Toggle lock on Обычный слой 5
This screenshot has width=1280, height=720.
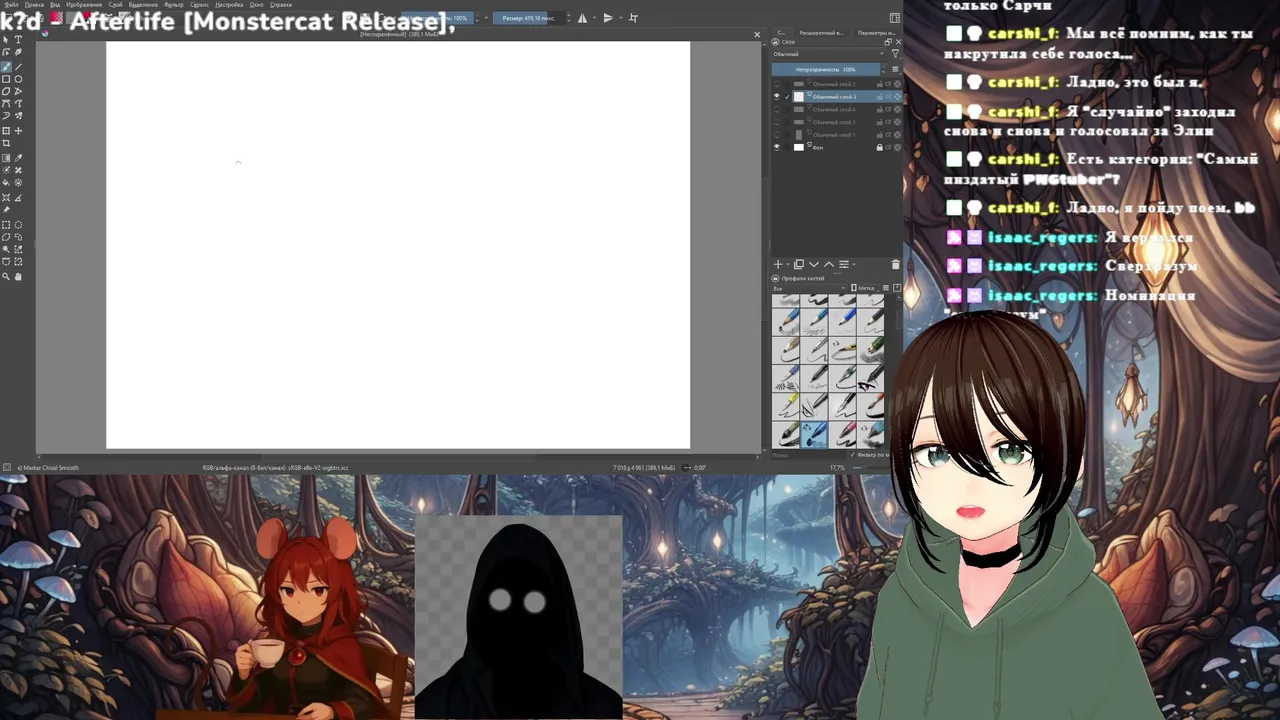click(x=880, y=97)
